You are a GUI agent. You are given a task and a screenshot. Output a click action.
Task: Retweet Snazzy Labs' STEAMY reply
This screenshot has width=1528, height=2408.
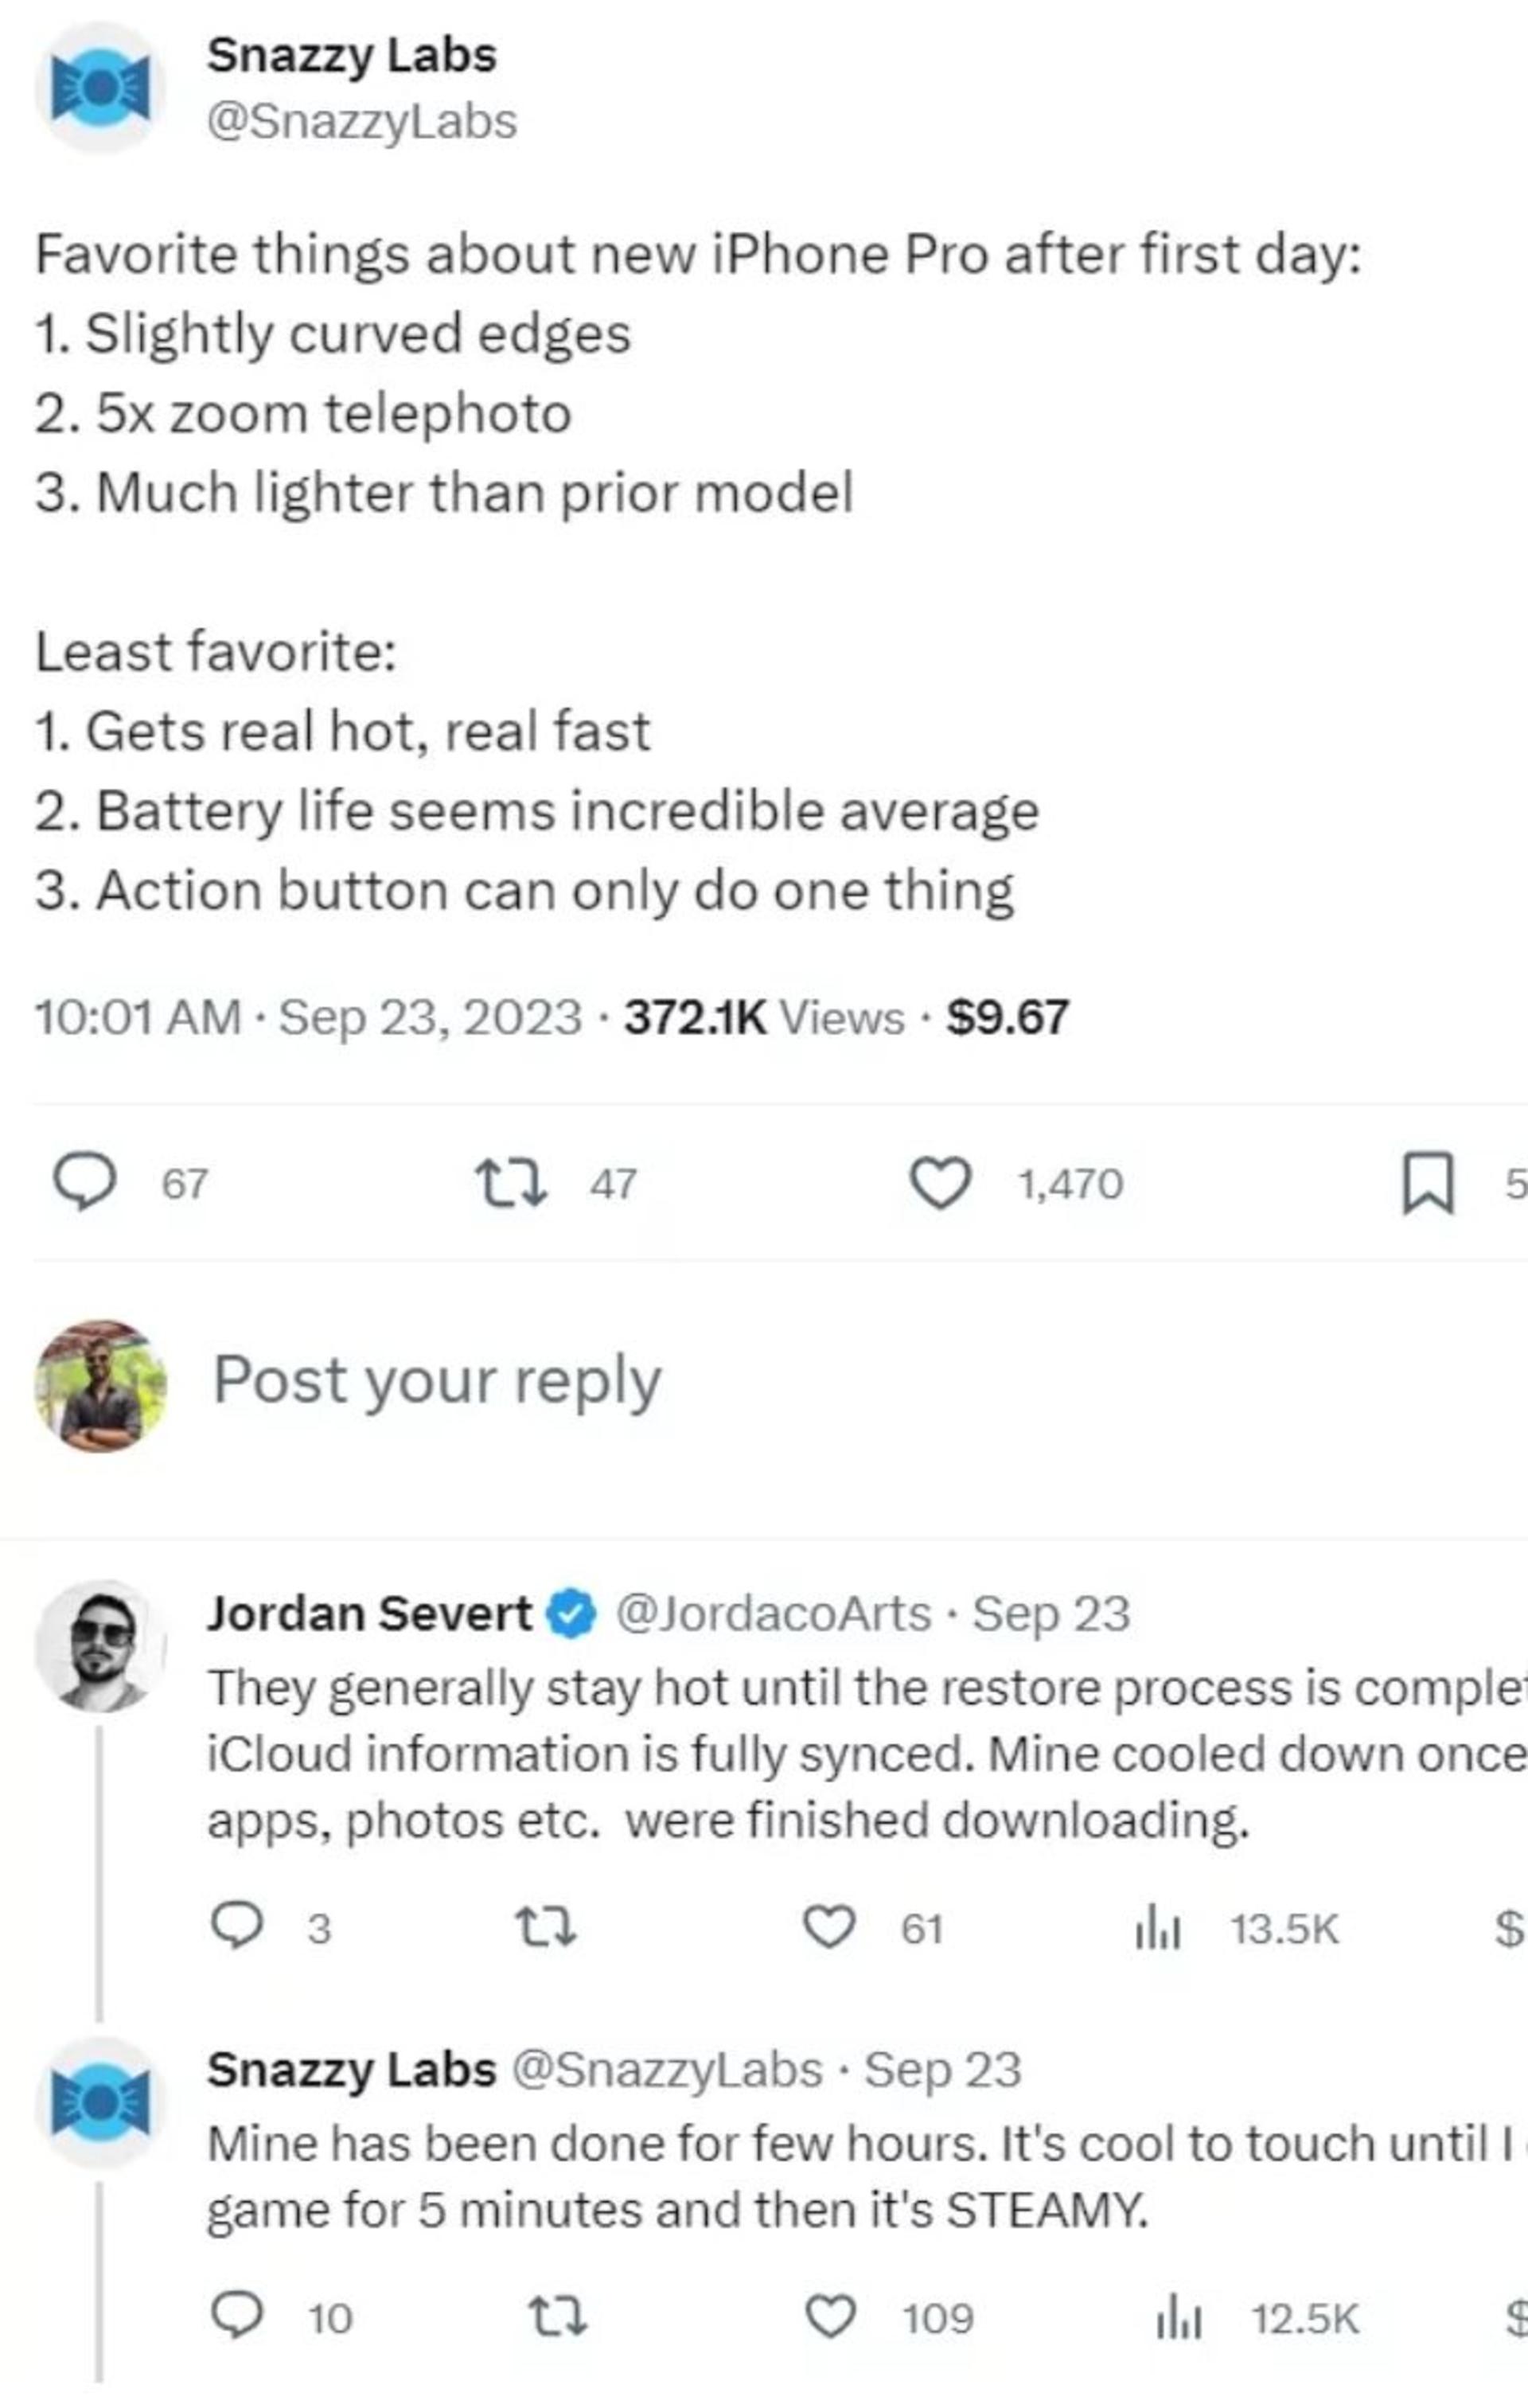coord(556,2316)
